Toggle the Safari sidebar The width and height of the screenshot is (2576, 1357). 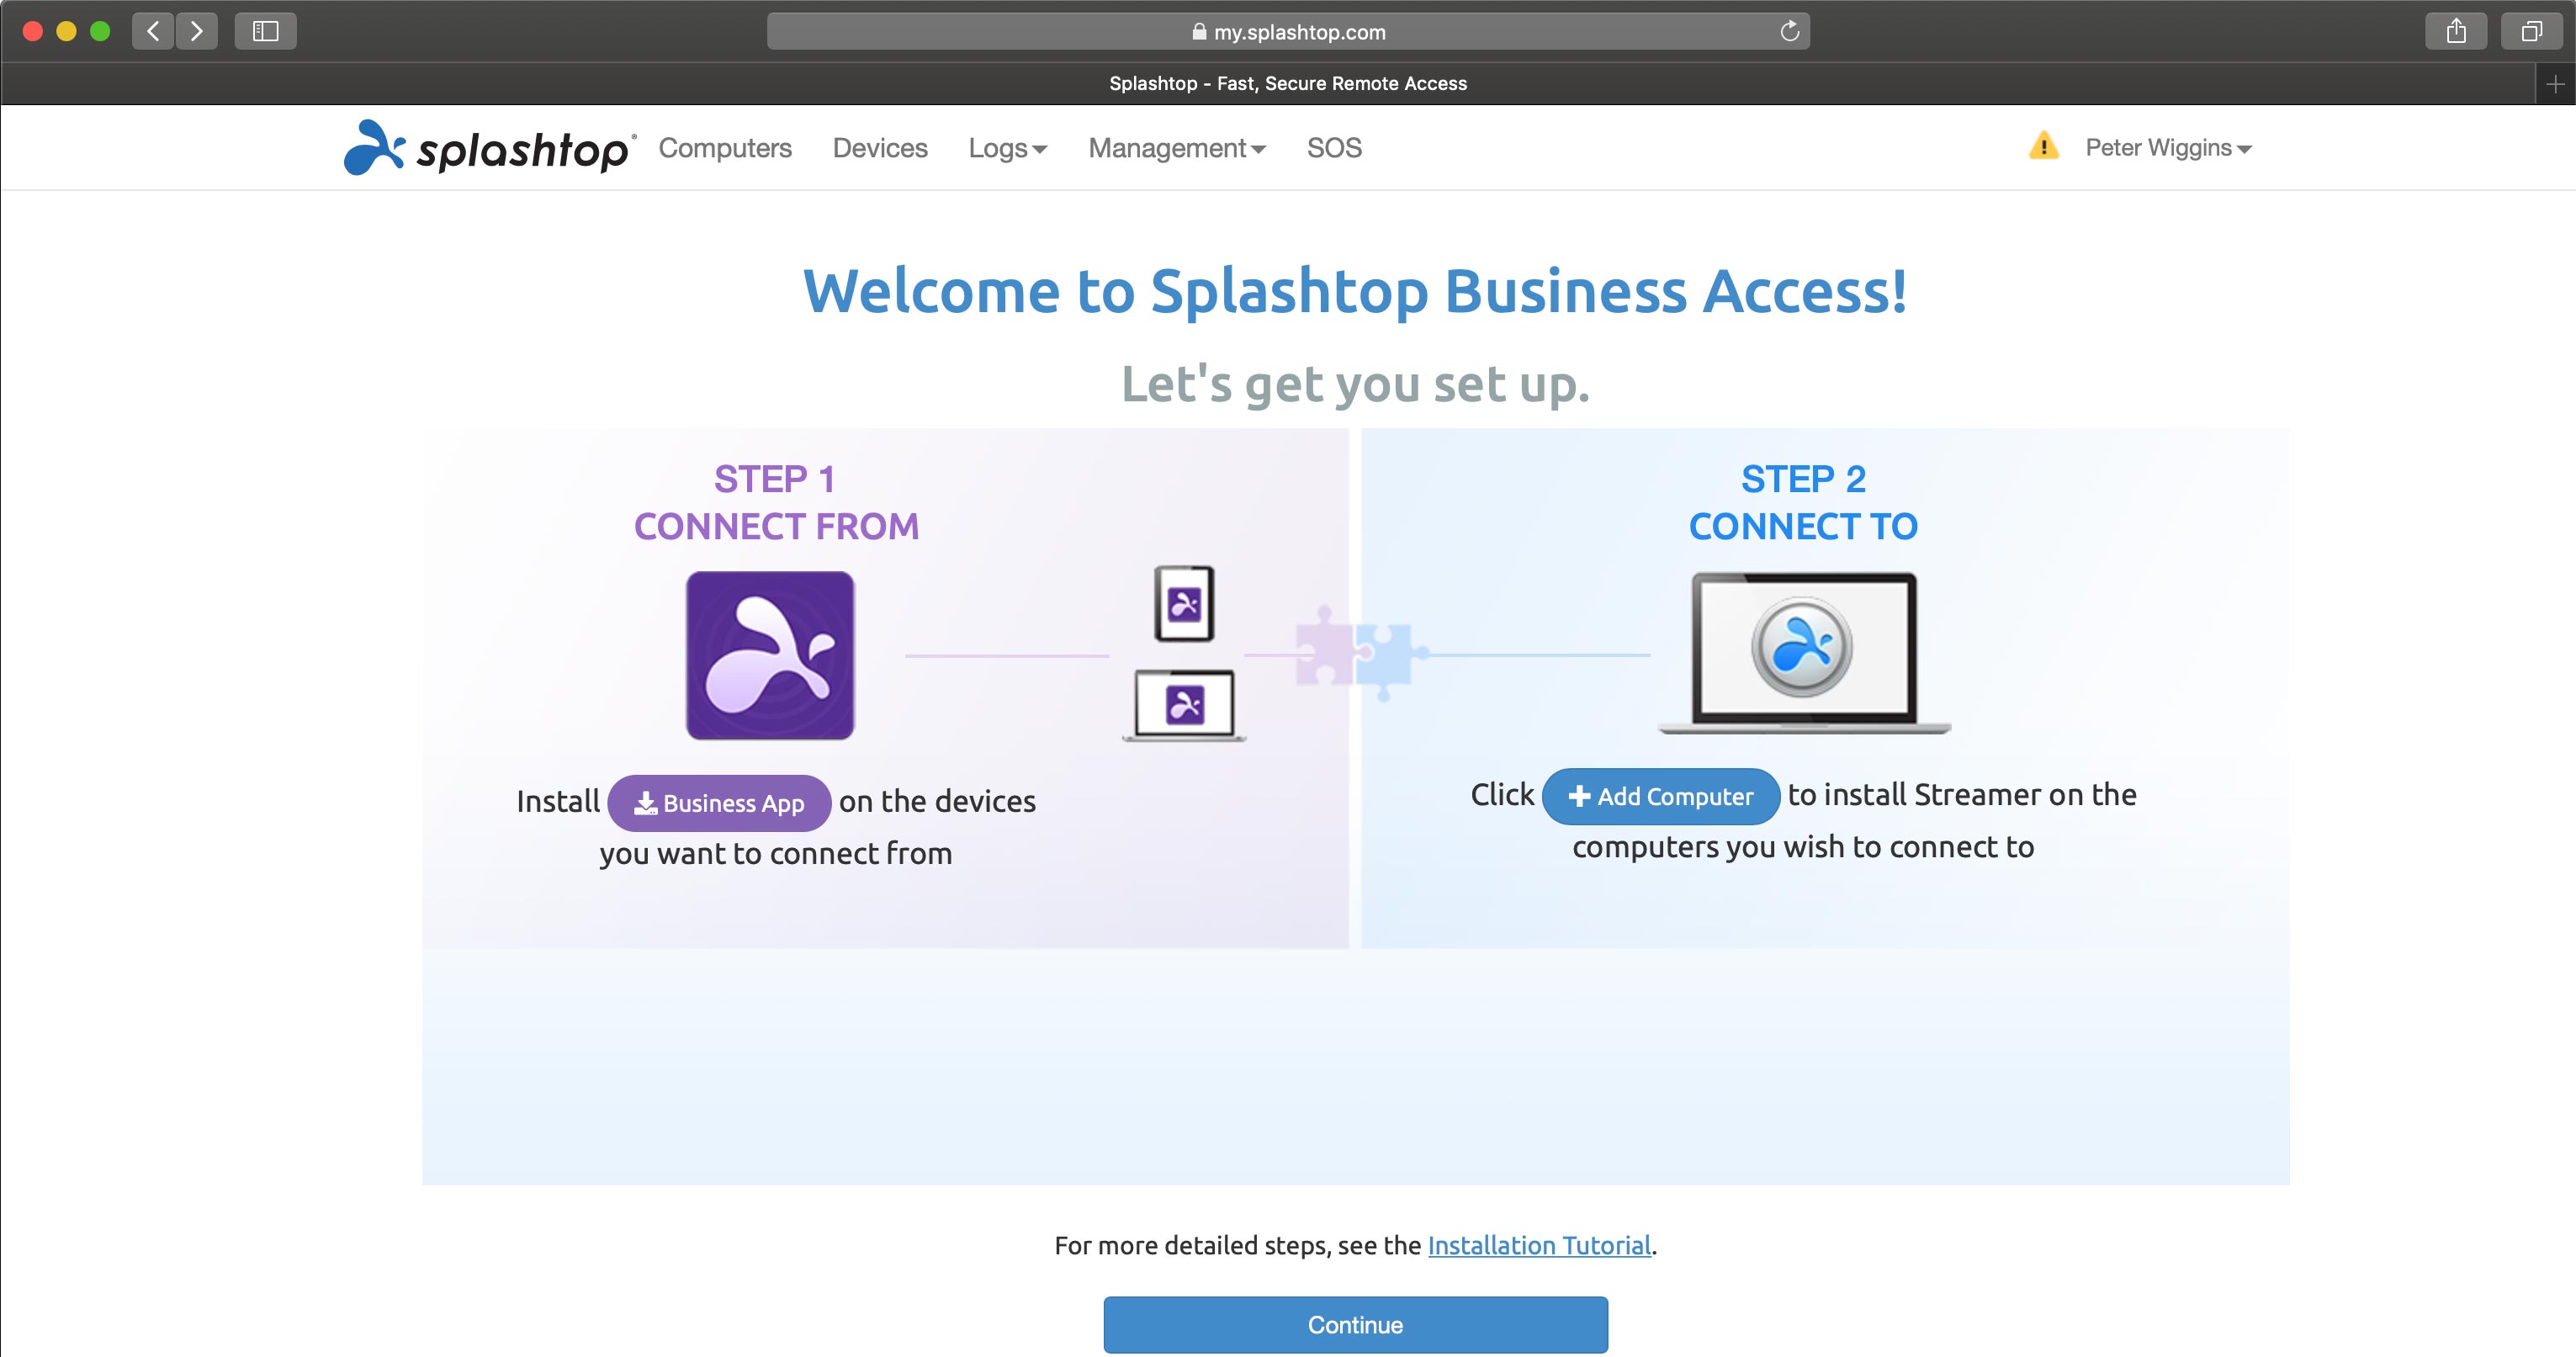click(265, 31)
